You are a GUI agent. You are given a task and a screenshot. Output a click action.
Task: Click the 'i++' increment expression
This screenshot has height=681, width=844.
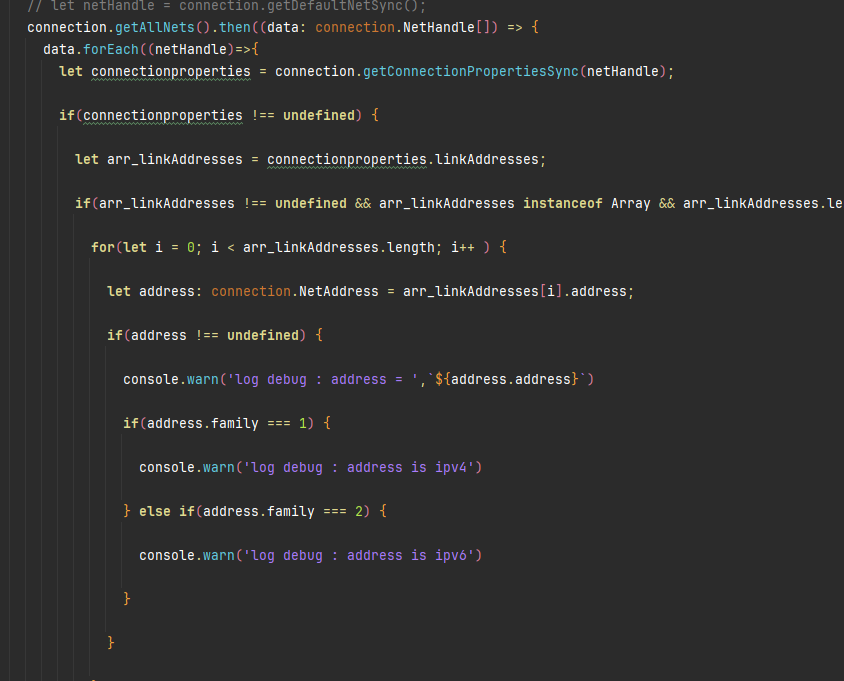tap(463, 248)
